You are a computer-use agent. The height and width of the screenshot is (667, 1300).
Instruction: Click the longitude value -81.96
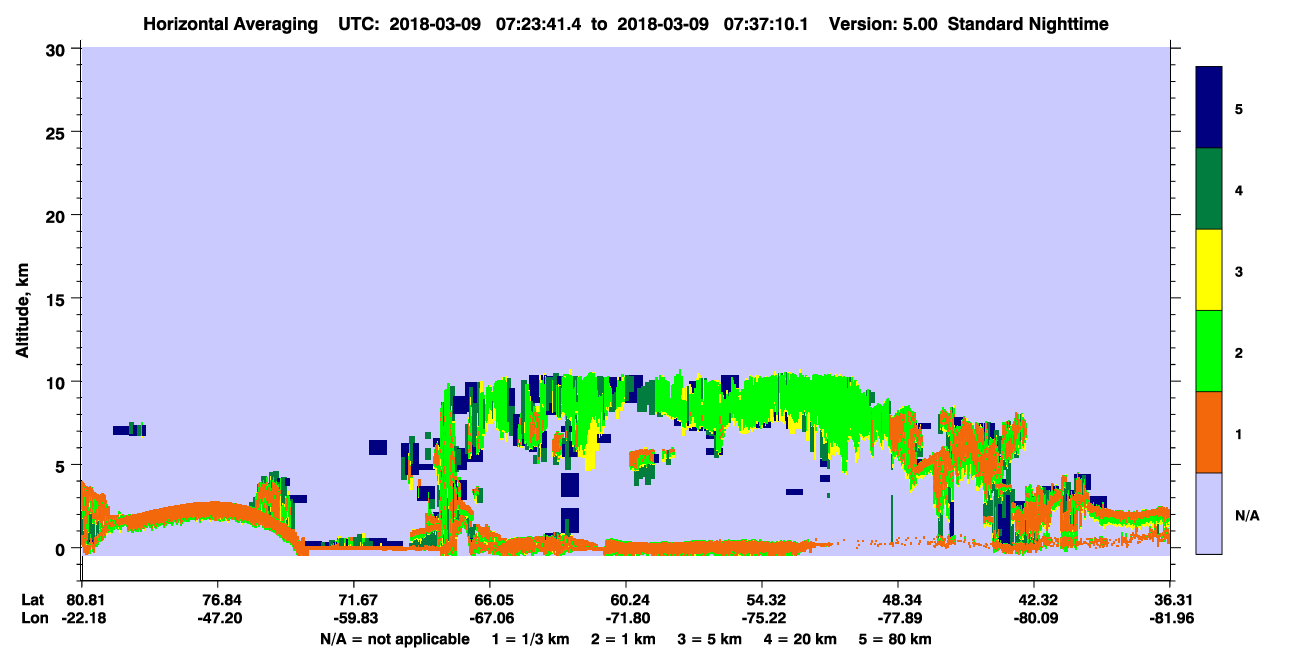pos(1170,618)
